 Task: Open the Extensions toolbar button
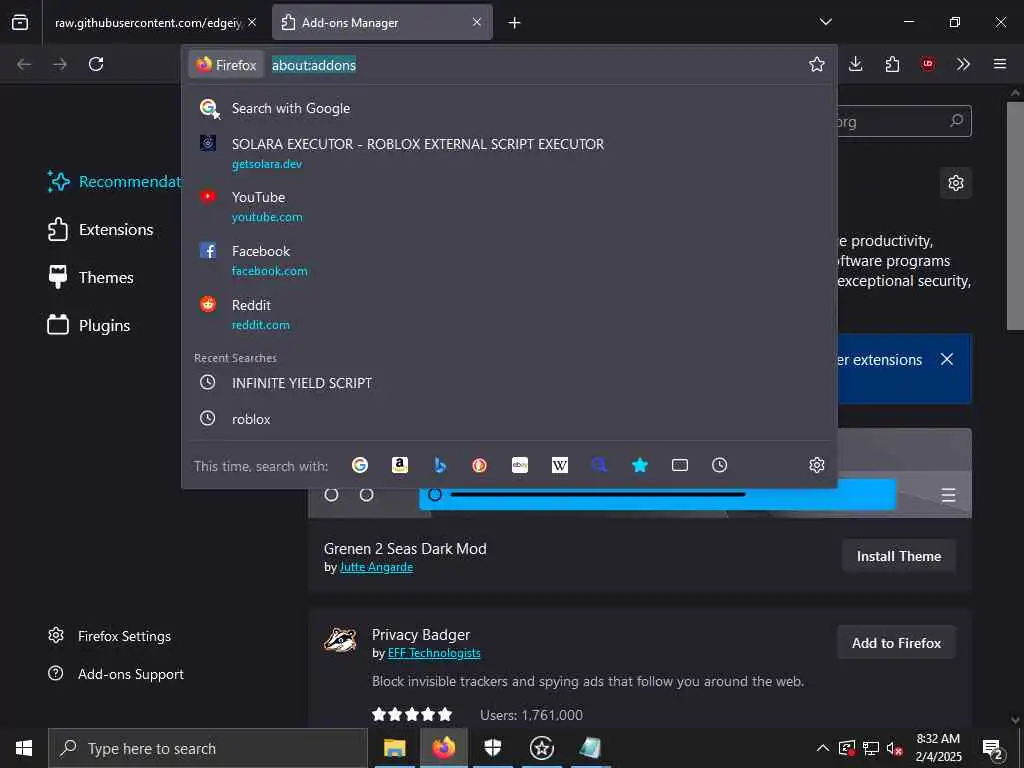[x=892, y=64]
